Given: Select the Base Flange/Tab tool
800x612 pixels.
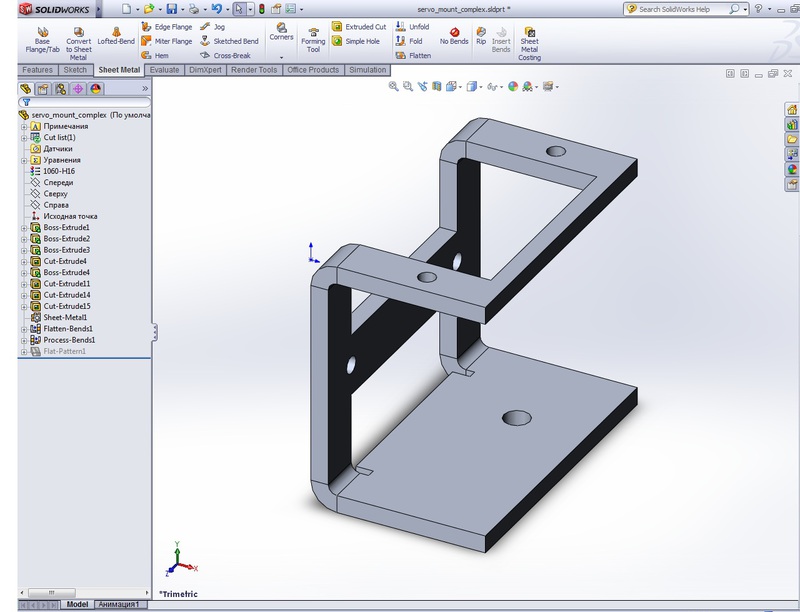Looking at the screenshot, I should tap(42, 40).
